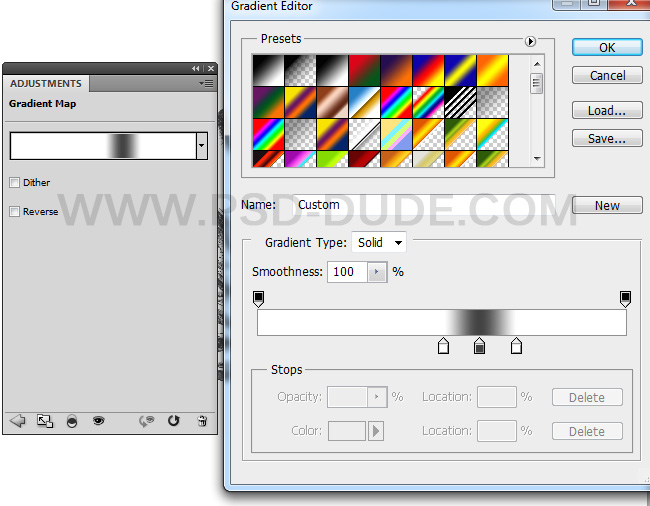Choose the Red, Green preset
The width and height of the screenshot is (650, 506).
pyautogui.click(x=364, y=70)
